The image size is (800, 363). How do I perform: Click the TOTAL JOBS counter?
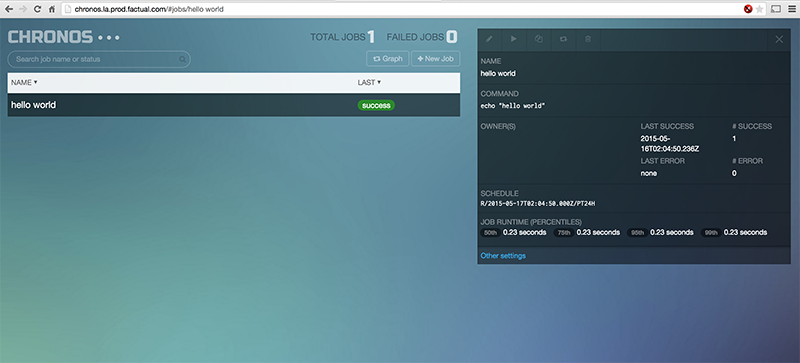click(343, 37)
